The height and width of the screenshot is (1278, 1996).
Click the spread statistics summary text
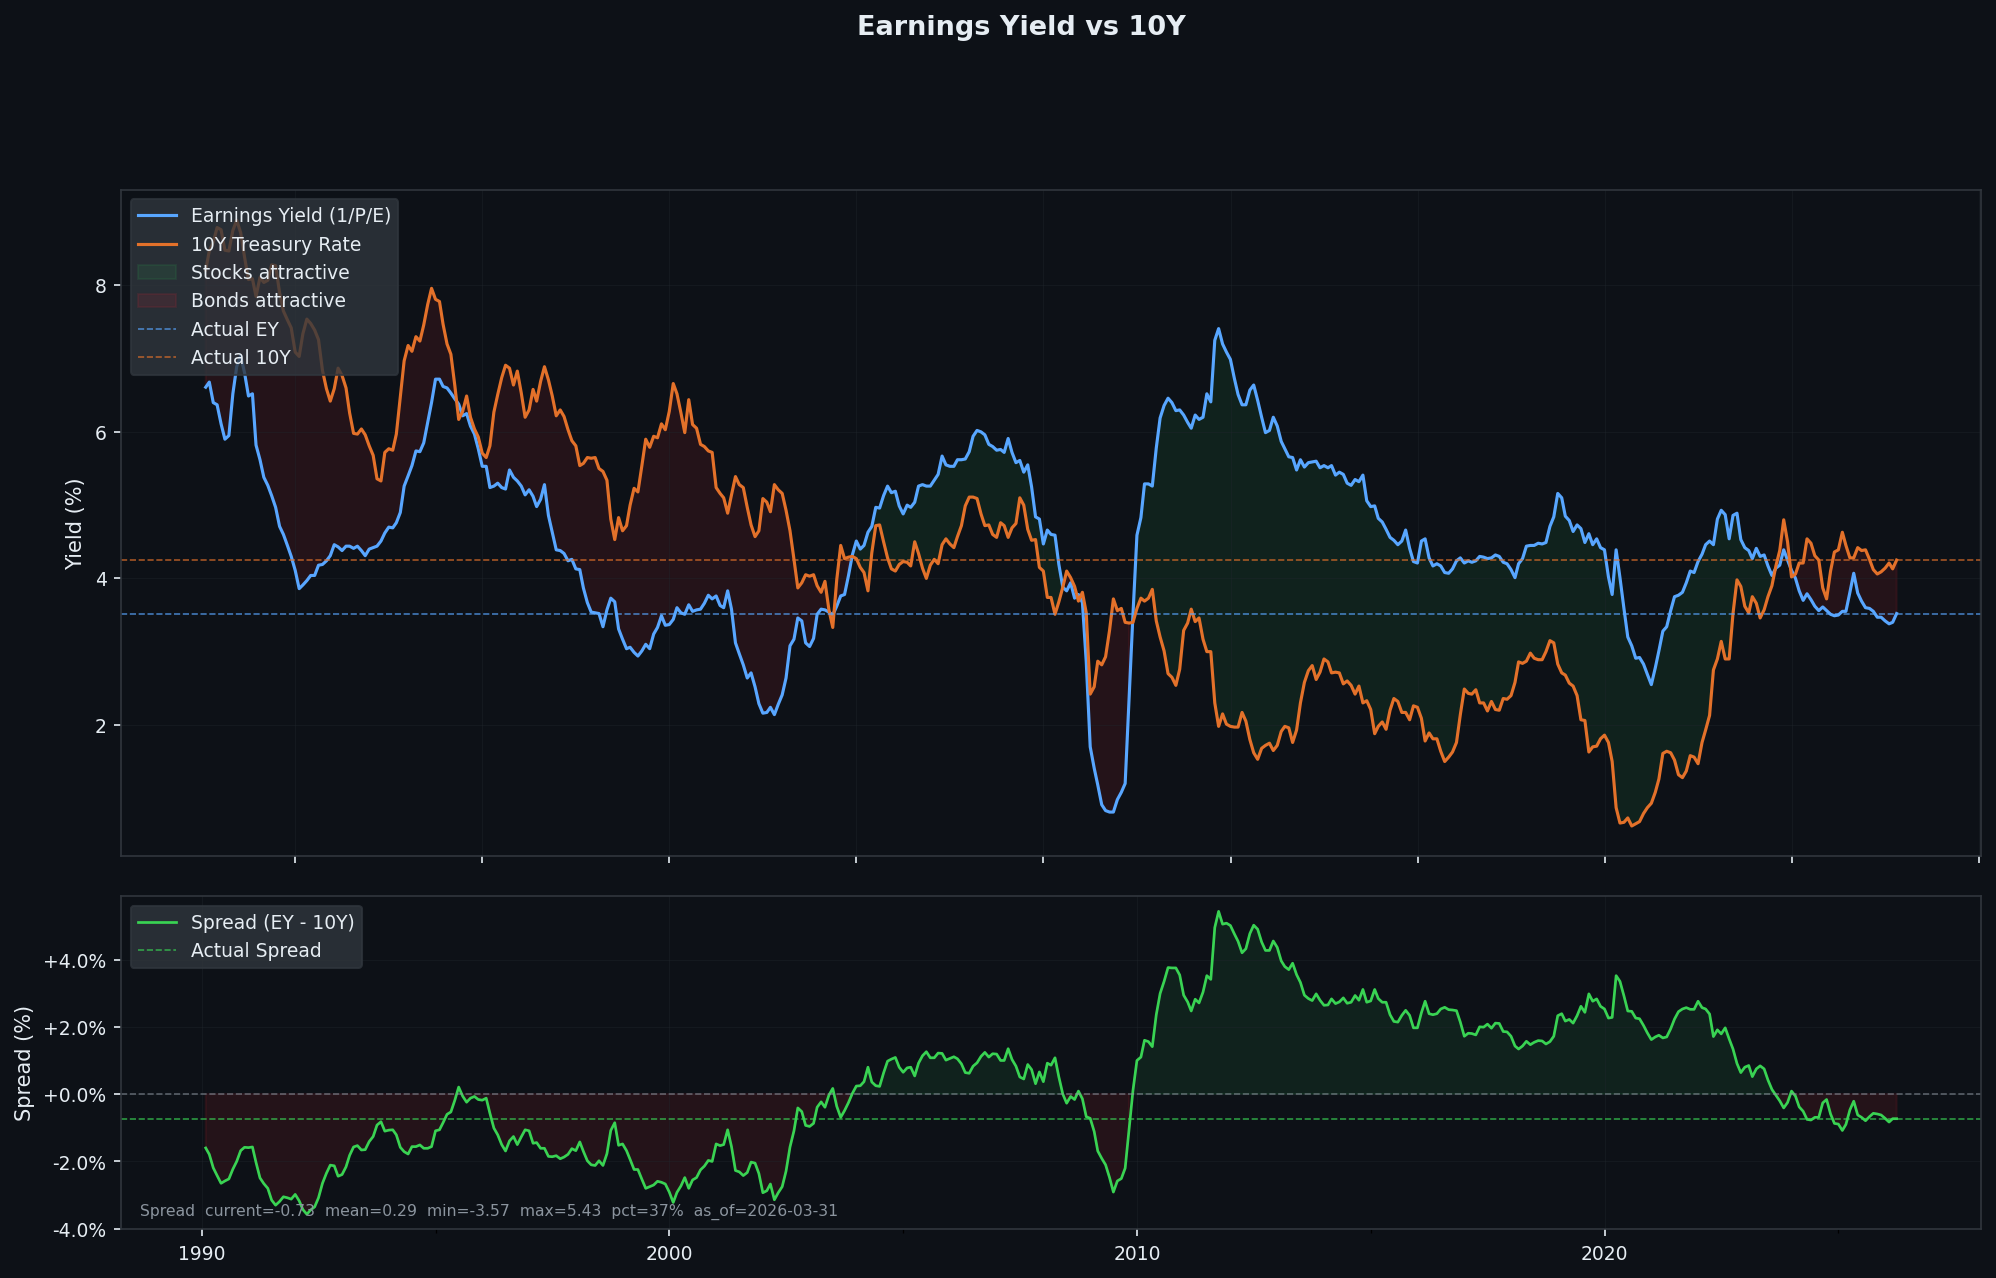[488, 1211]
